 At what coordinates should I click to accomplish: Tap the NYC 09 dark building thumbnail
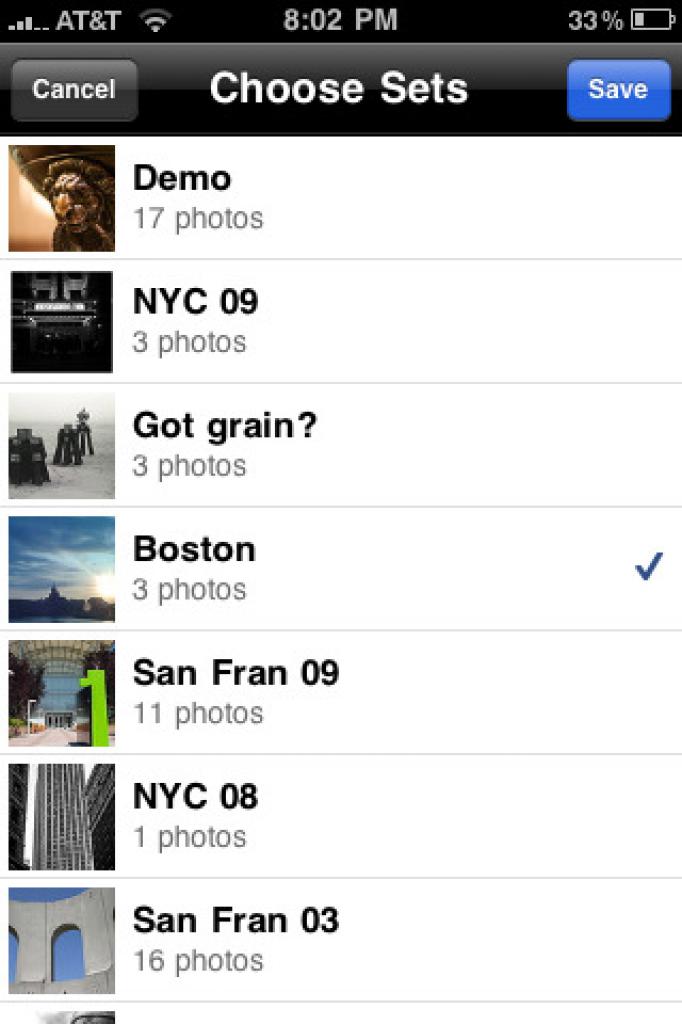61,322
